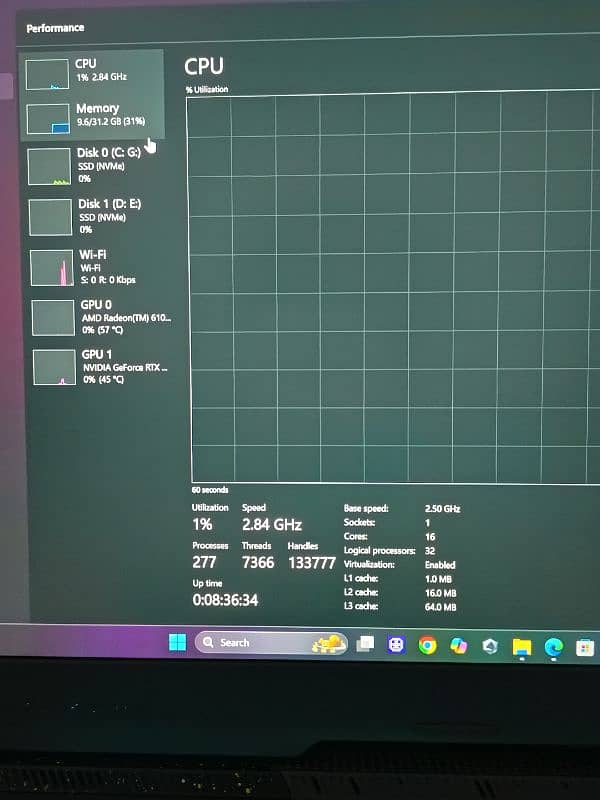Open the purple robot-face app in taskbar
This screenshot has height=800, width=600.
[x=396, y=645]
